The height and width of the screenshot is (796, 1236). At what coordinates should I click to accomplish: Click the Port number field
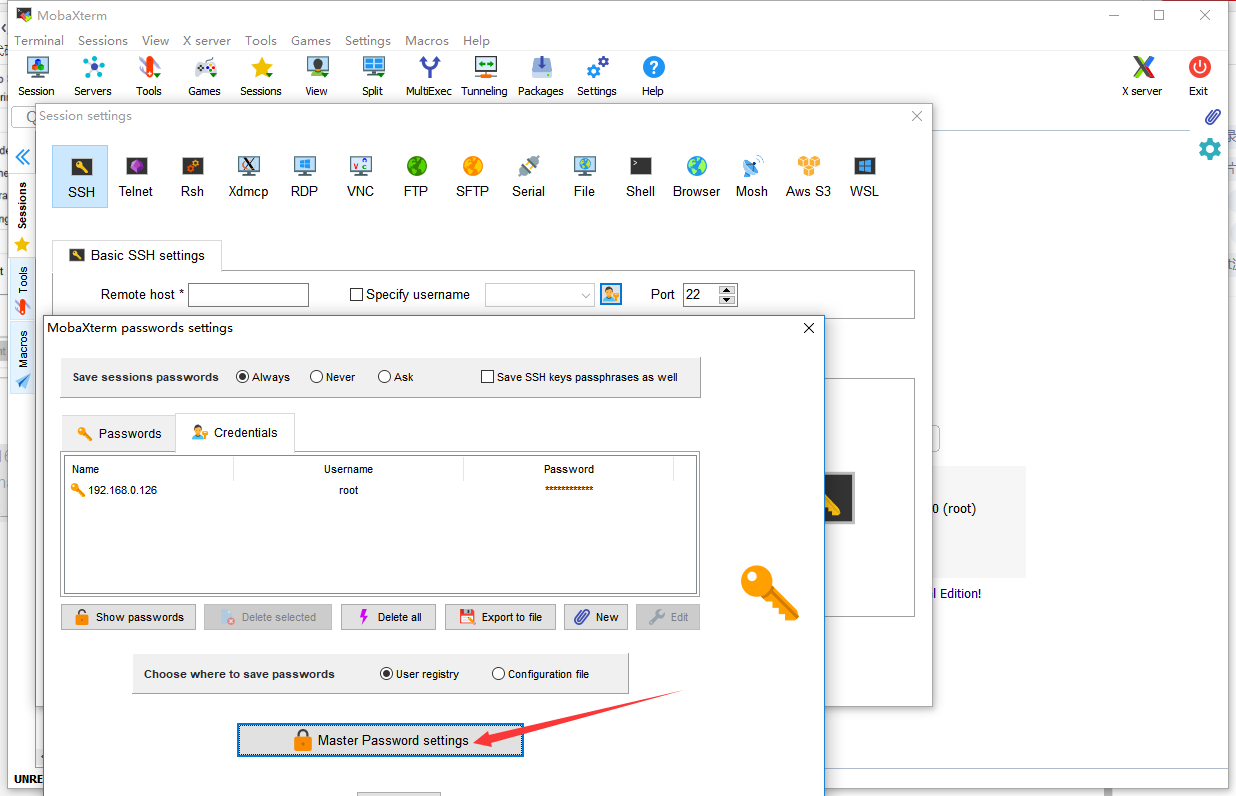tap(700, 295)
